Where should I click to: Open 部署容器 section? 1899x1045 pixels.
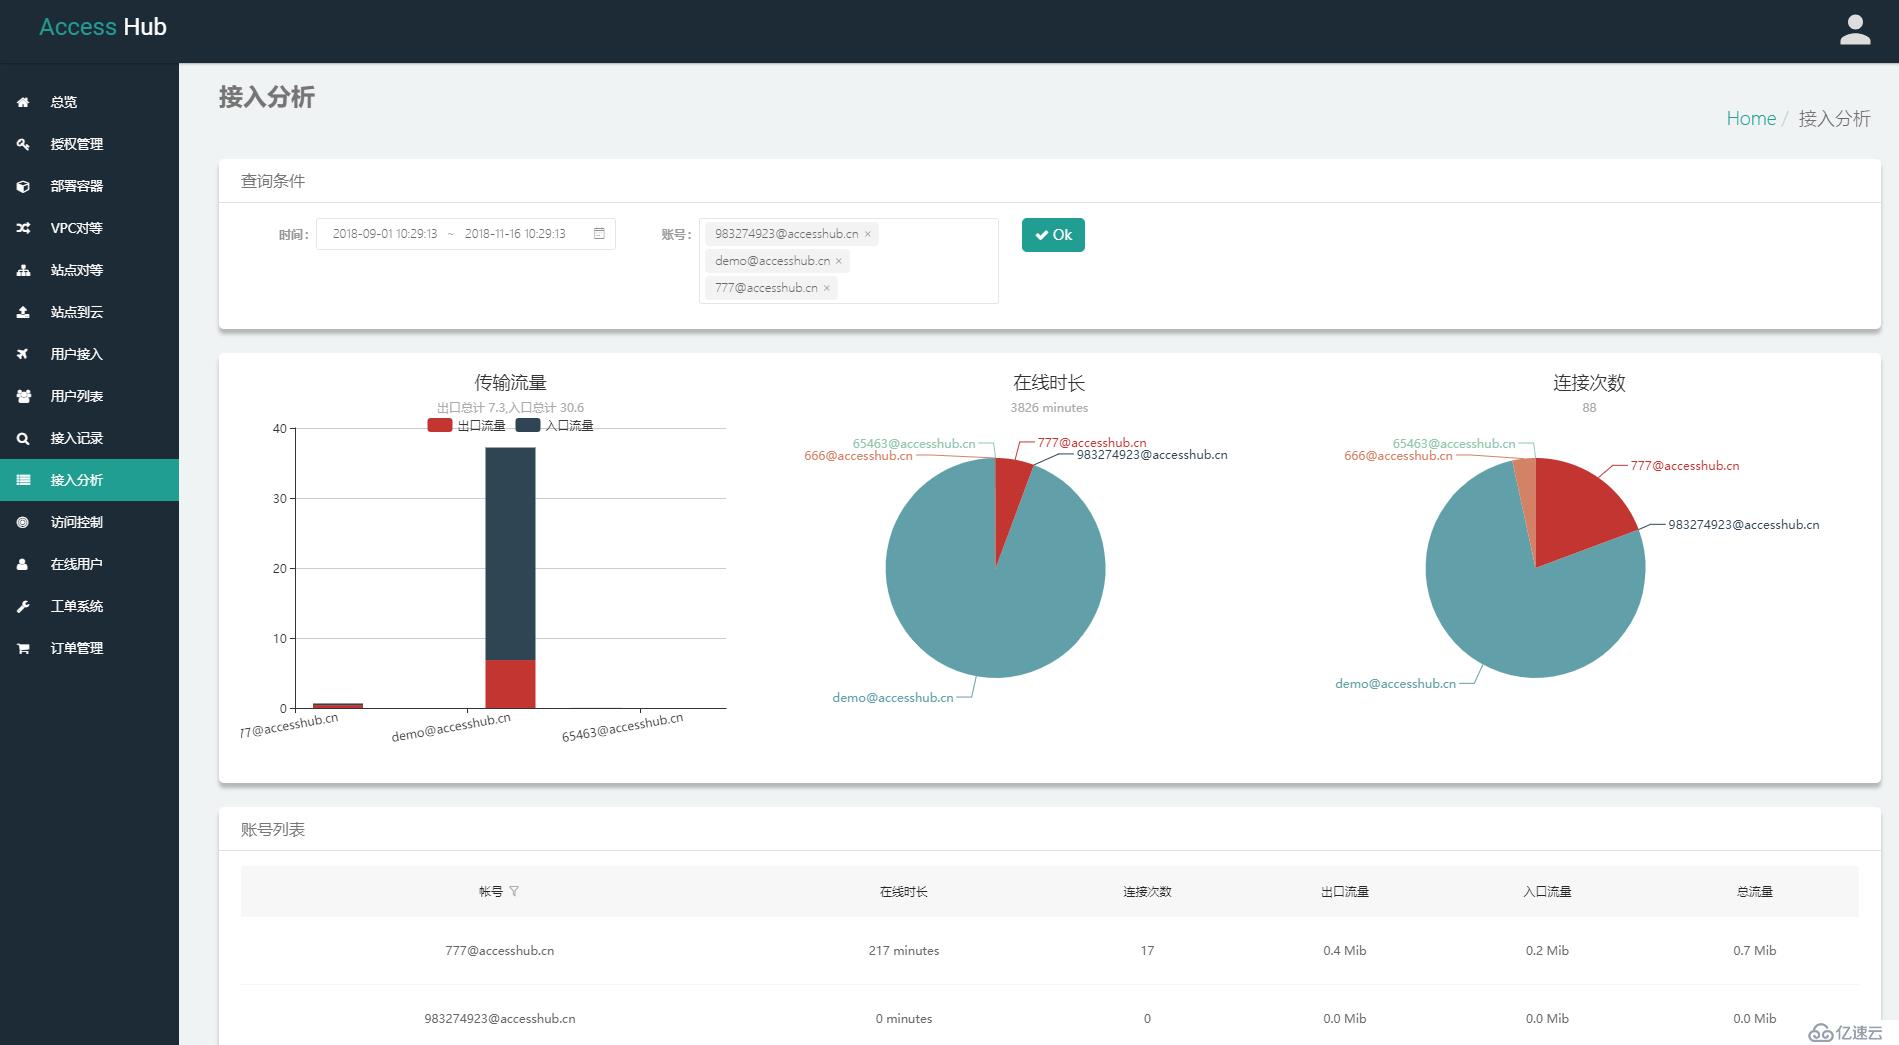point(89,186)
